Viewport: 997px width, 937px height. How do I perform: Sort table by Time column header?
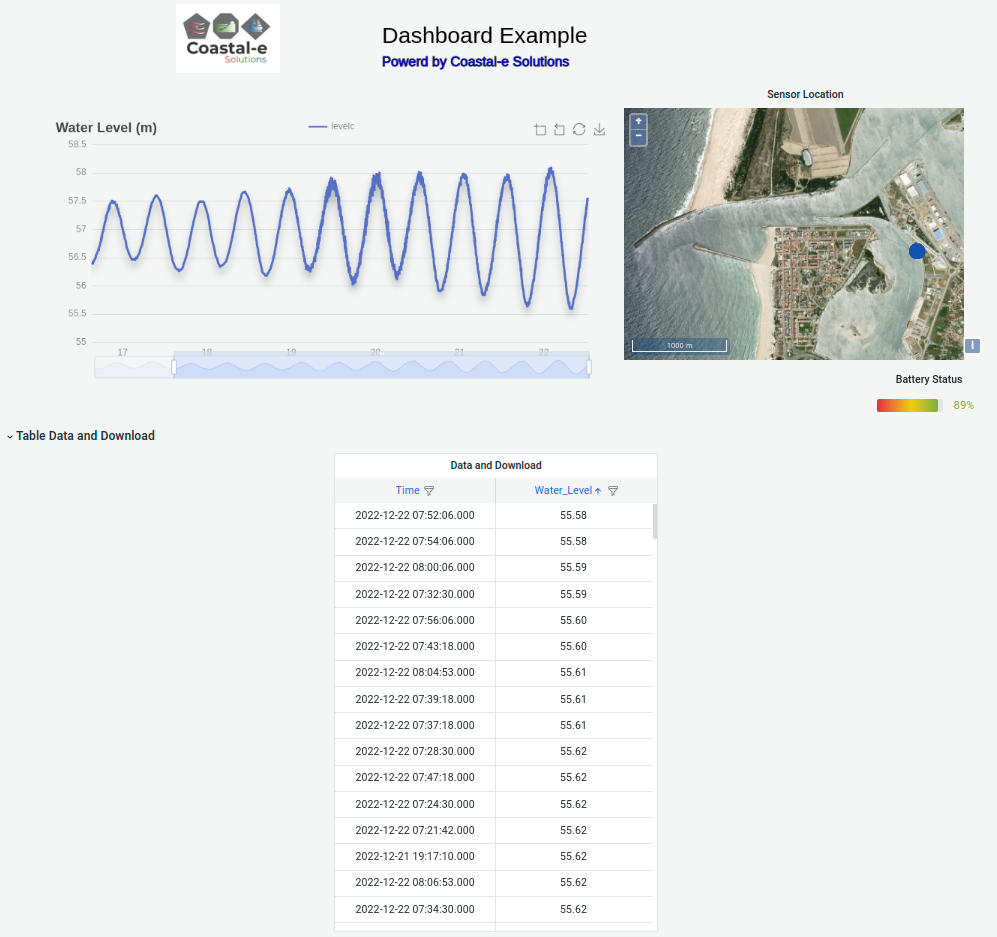(407, 490)
